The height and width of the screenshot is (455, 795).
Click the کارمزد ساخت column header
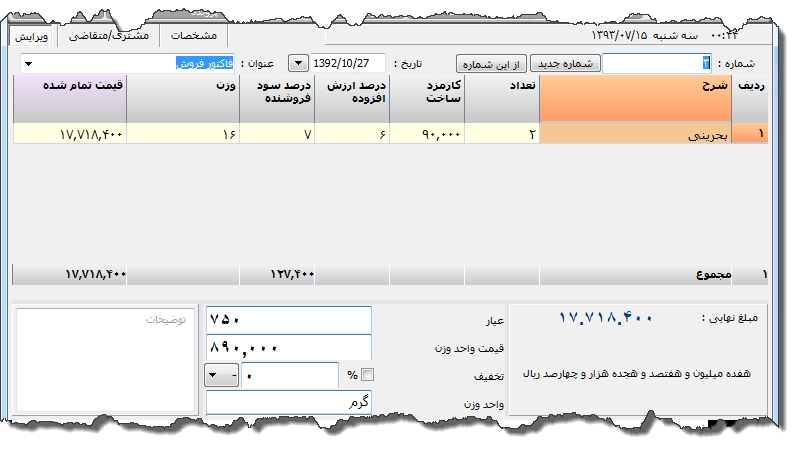[427, 98]
